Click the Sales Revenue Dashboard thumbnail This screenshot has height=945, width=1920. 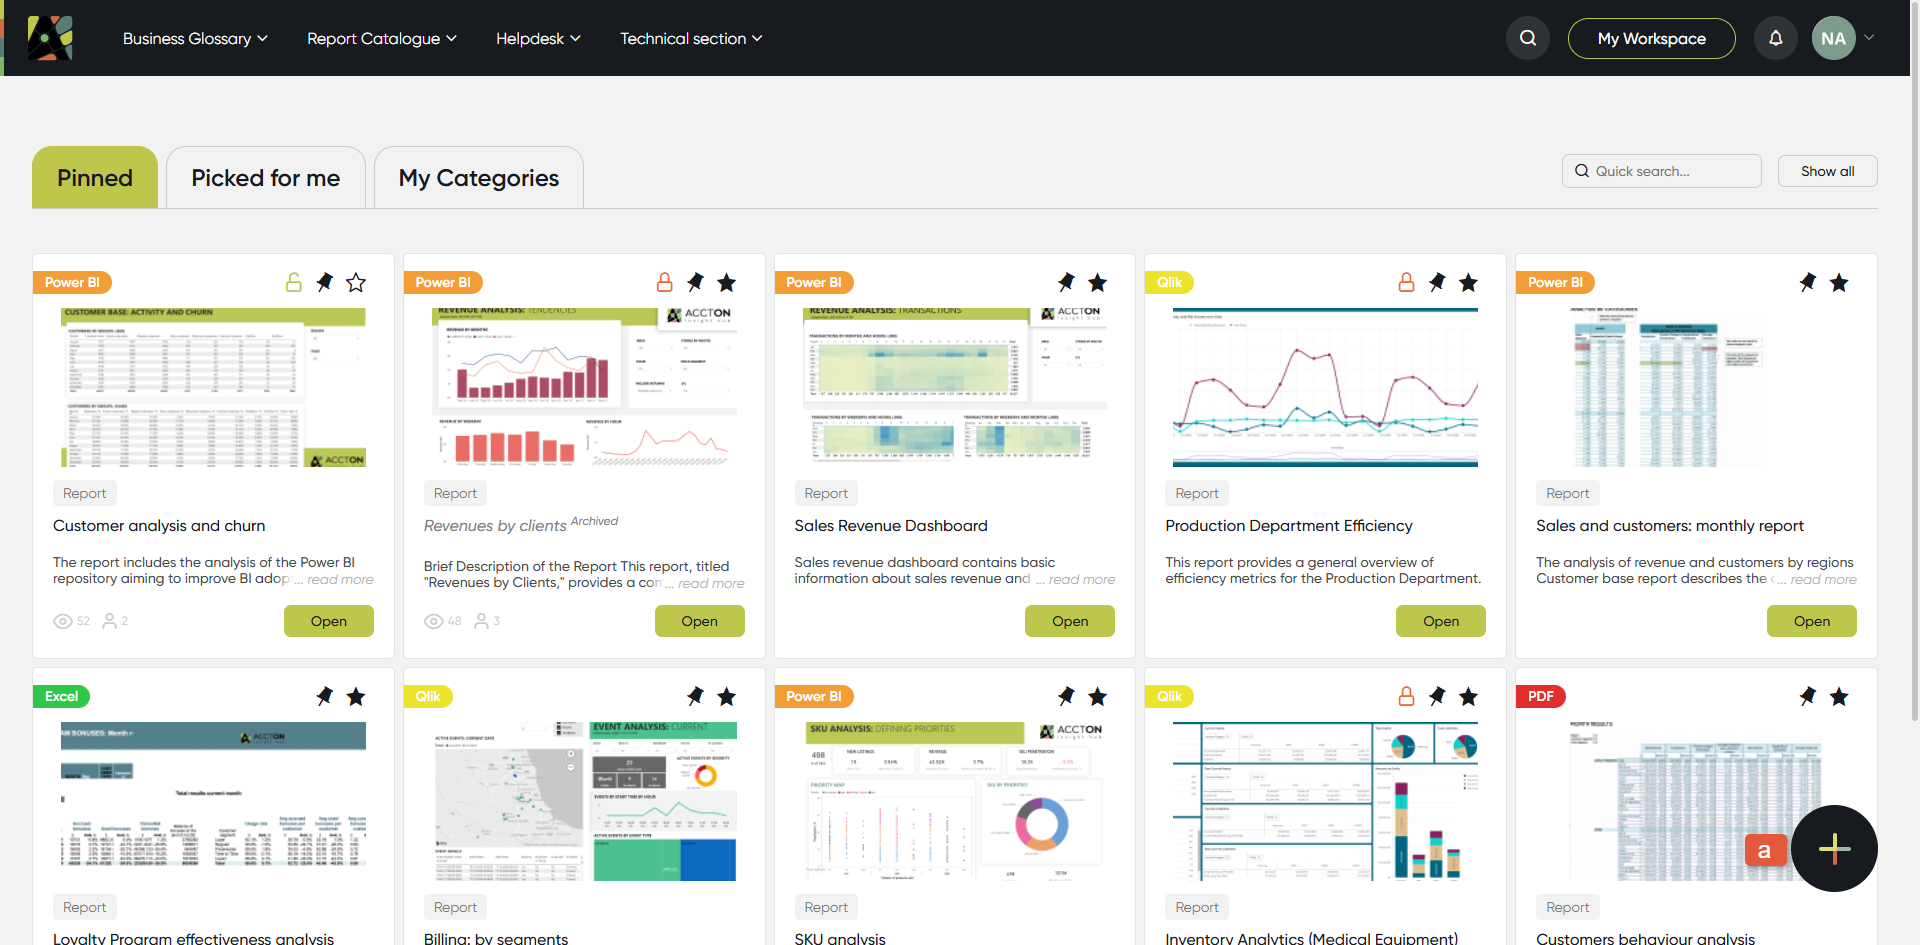(x=955, y=387)
